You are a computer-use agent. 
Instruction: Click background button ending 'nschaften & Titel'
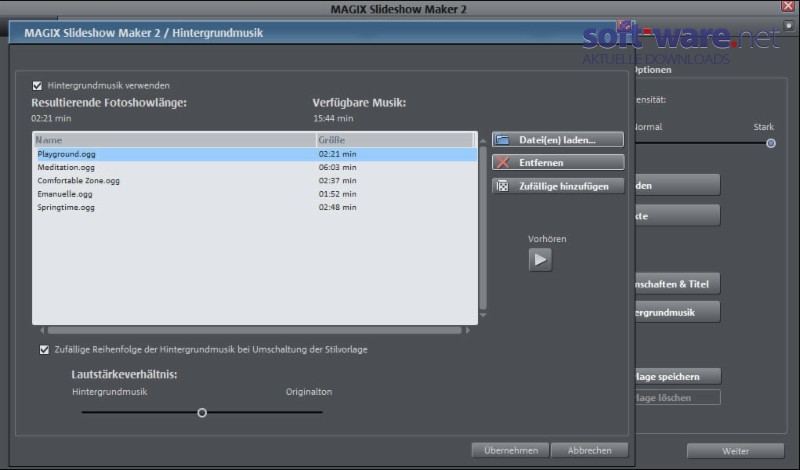click(x=678, y=284)
